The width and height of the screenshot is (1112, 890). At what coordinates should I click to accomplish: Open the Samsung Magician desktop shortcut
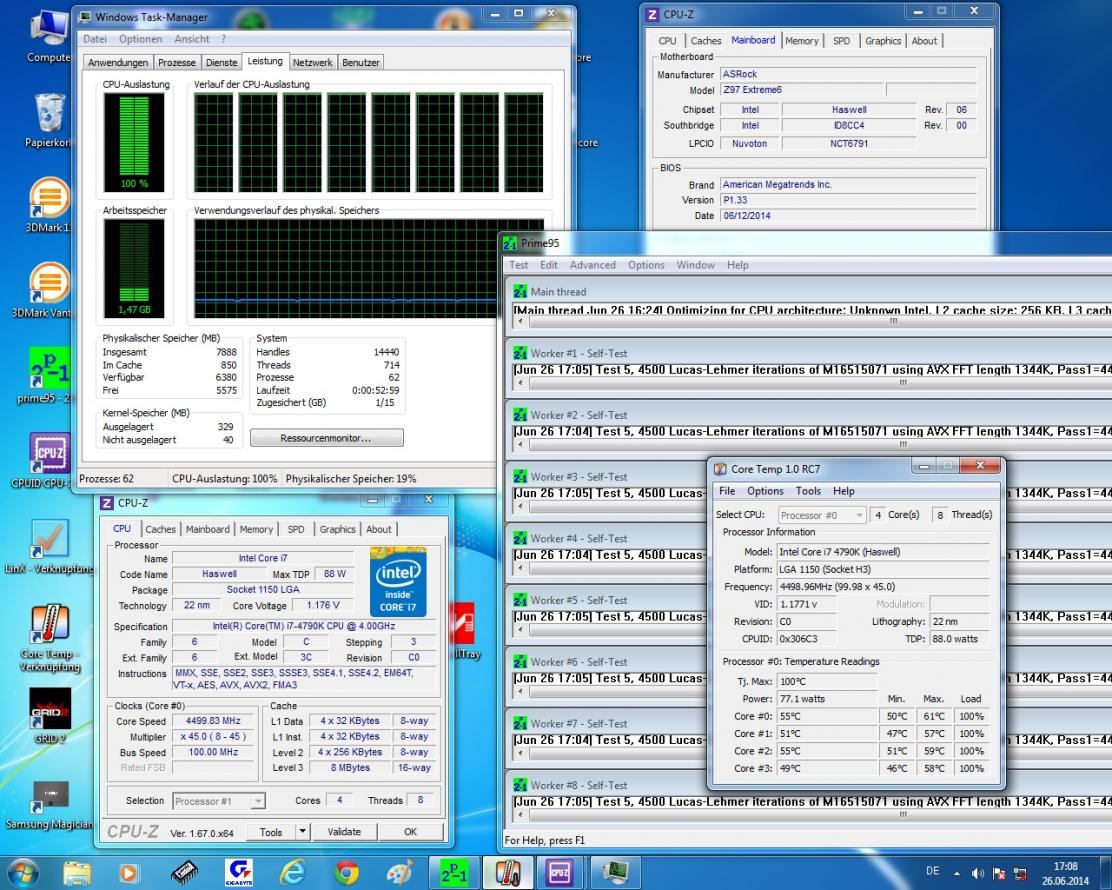[50, 805]
